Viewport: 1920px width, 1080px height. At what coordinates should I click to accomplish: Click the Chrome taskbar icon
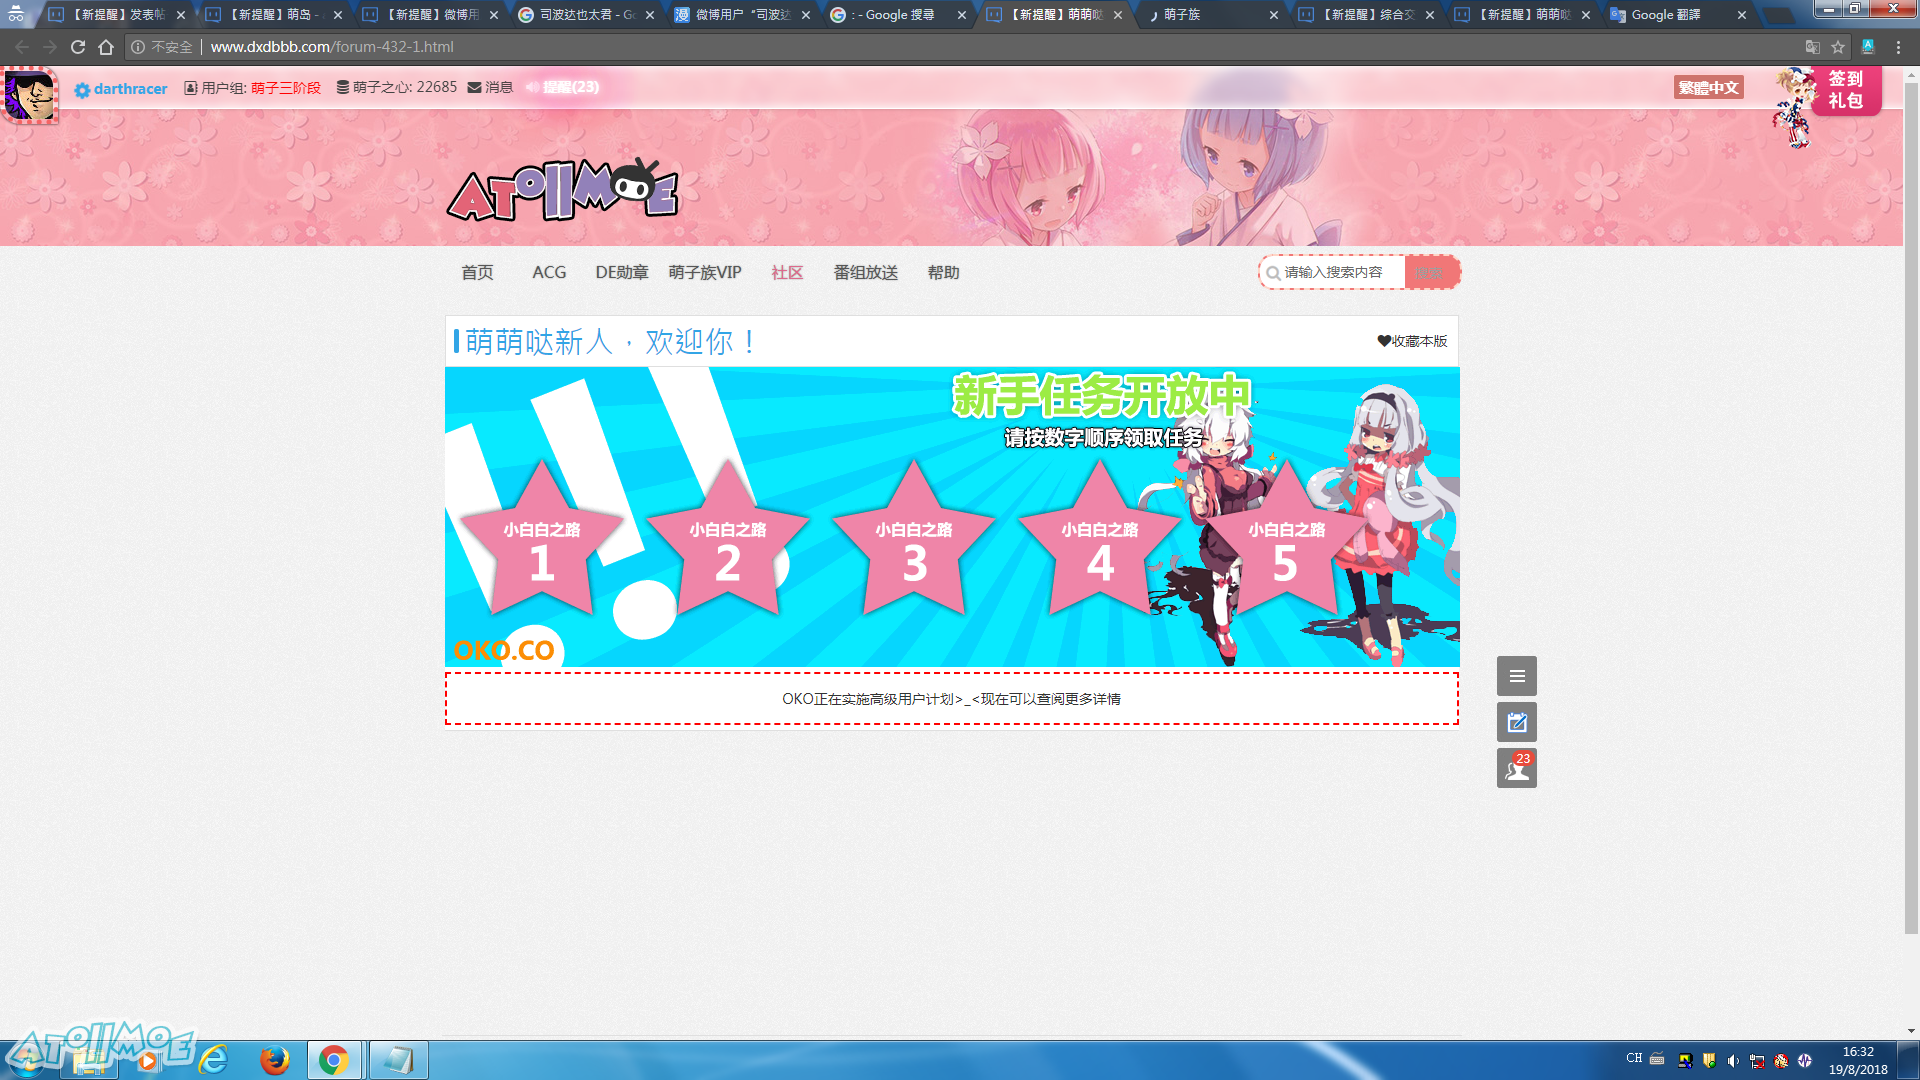[335, 1060]
